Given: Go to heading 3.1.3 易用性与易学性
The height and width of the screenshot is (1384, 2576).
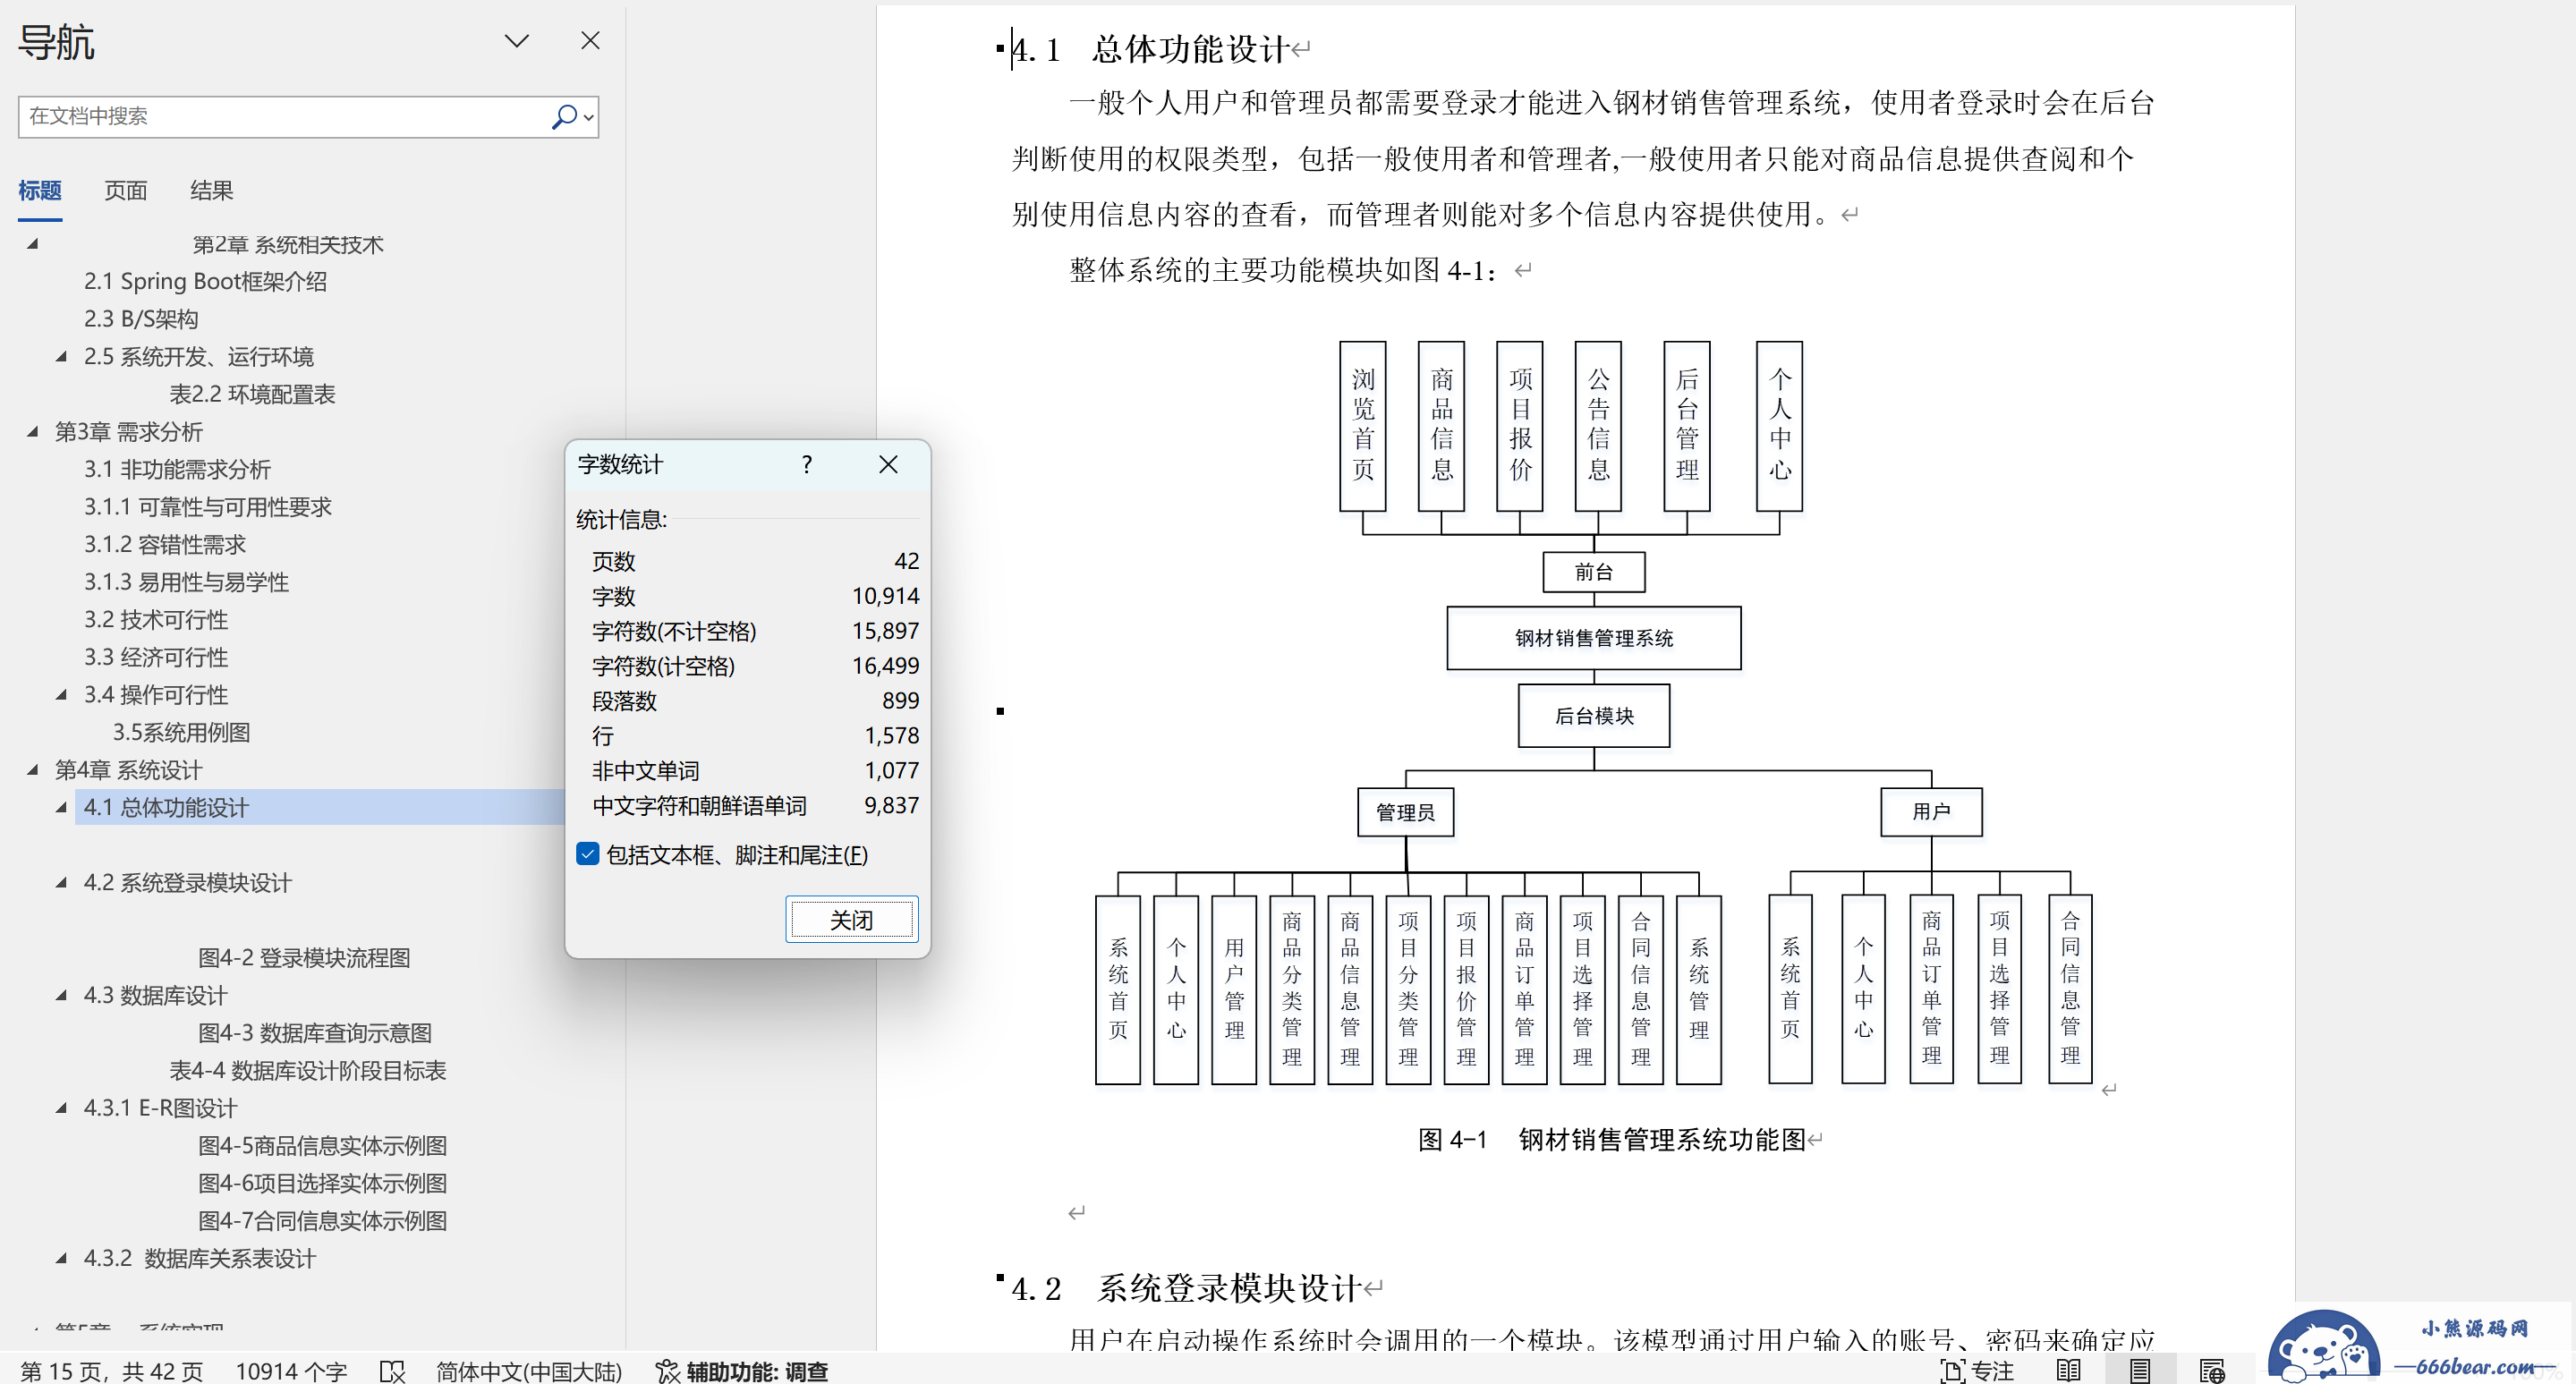Looking at the screenshot, I should (x=186, y=582).
